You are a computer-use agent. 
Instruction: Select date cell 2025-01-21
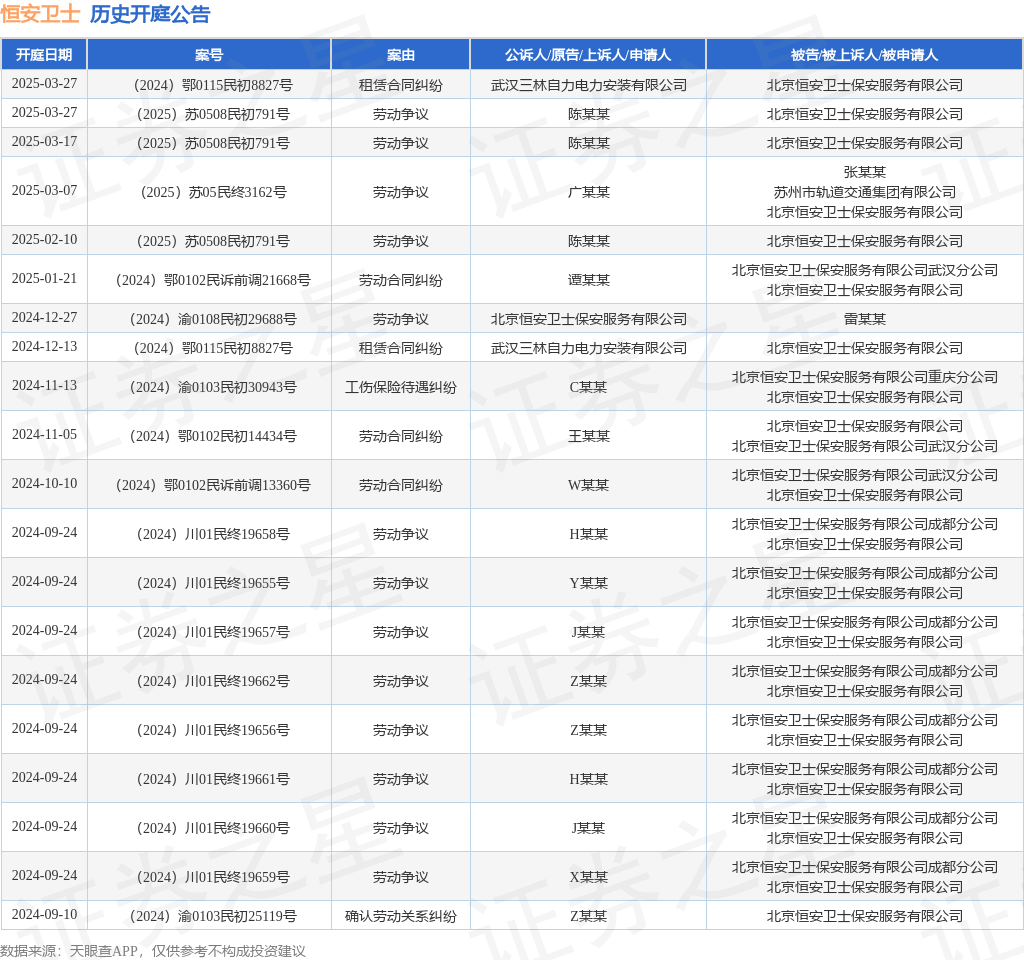(44, 279)
